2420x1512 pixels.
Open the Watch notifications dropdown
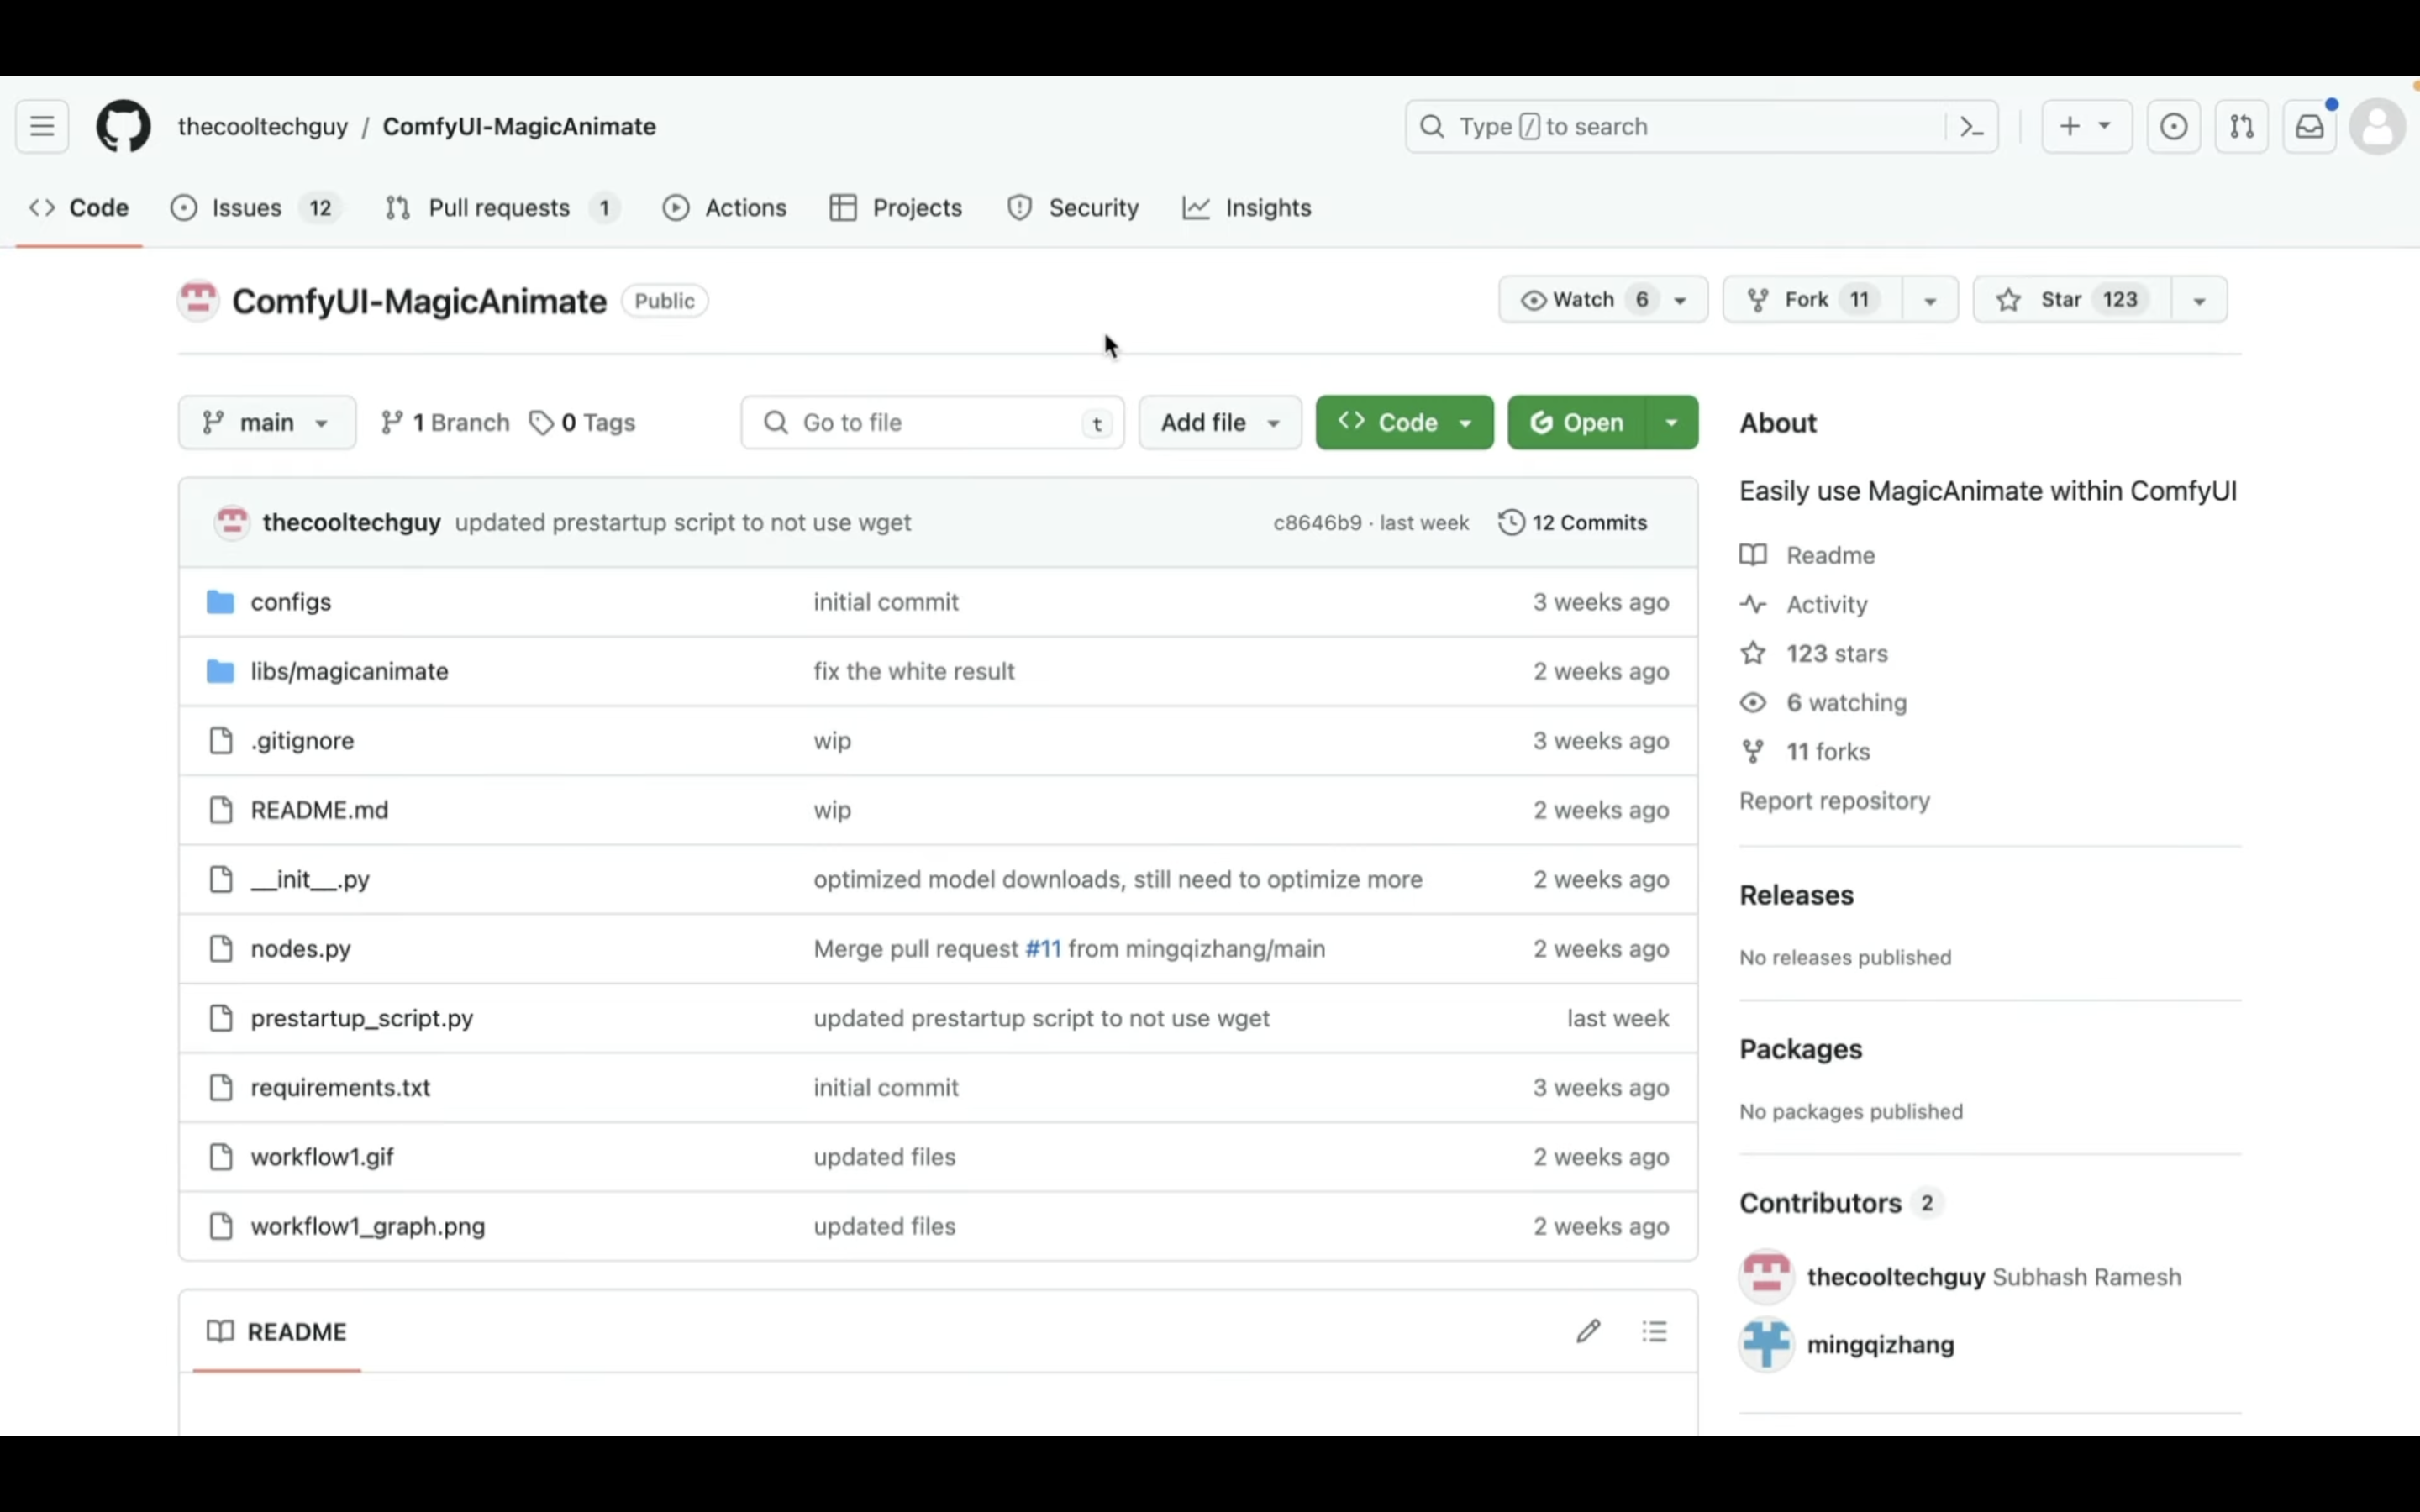pyautogui.click(x=1603, y=299)
